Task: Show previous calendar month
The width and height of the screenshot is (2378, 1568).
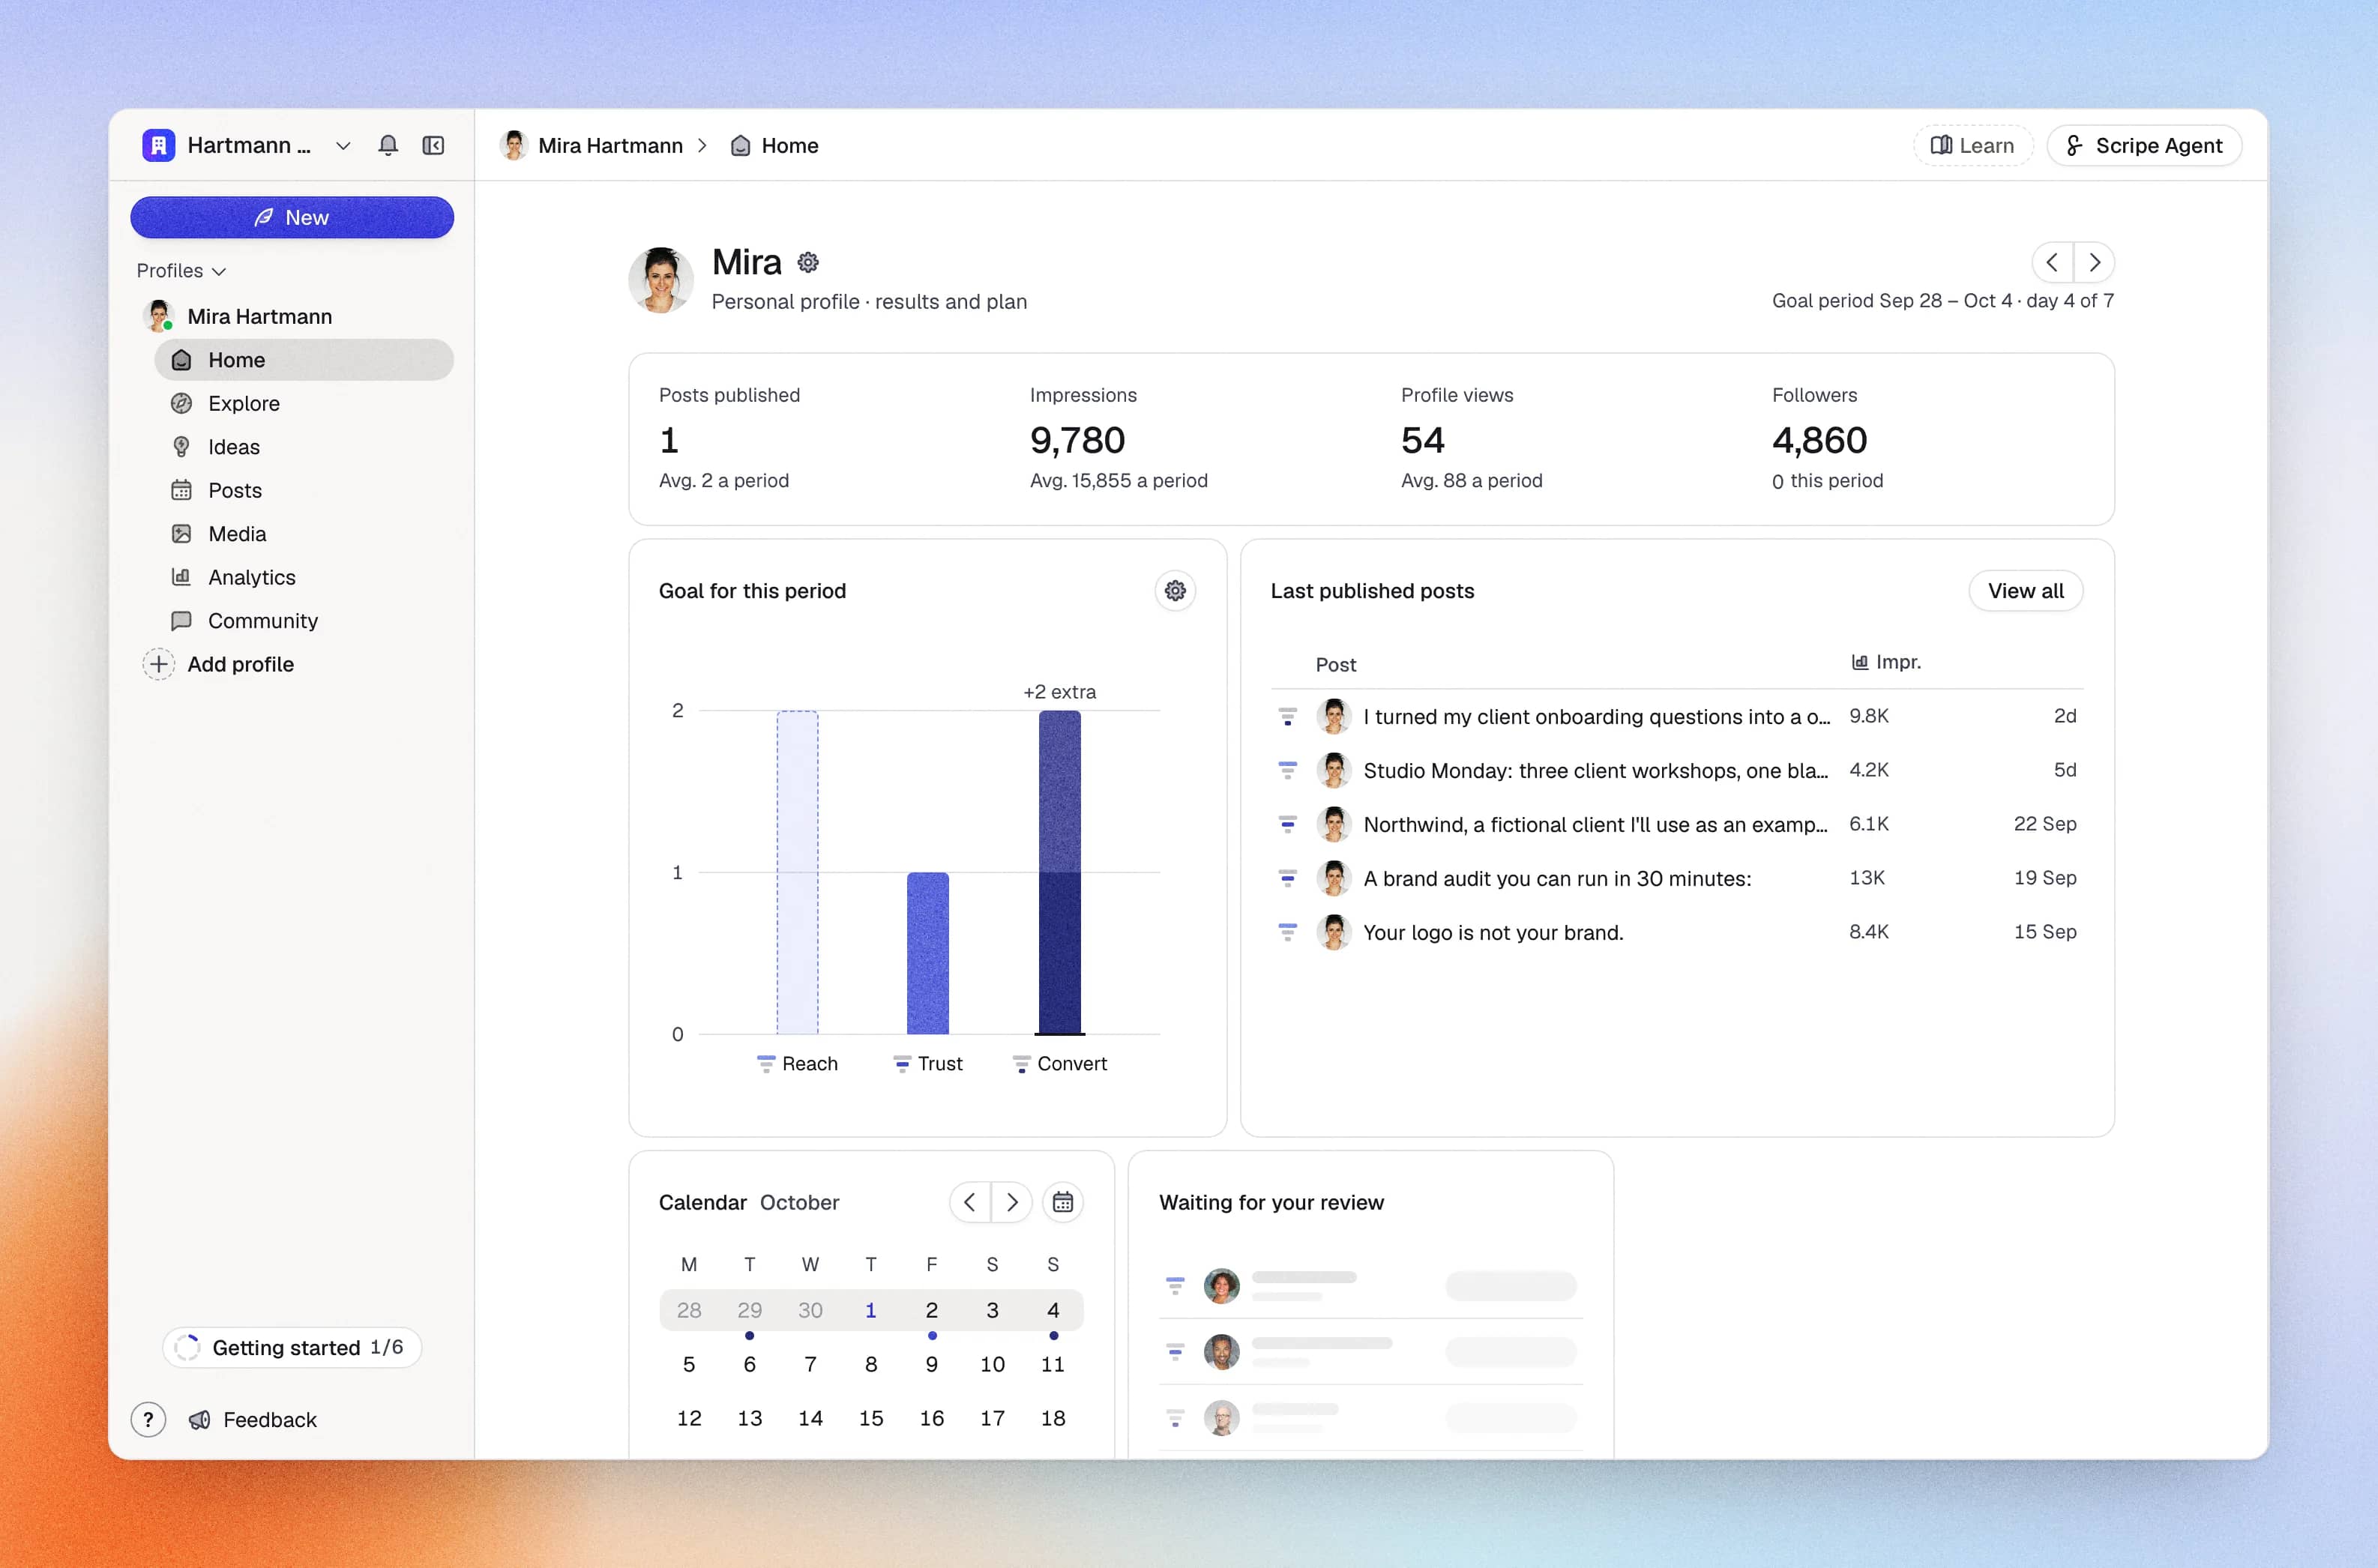Action: click(970, 1202)
